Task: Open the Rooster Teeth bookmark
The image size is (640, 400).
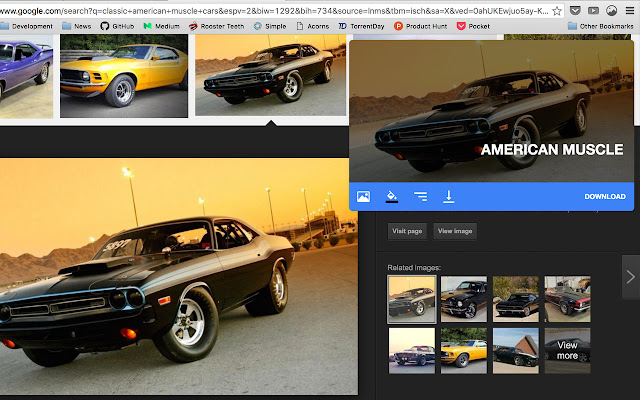Action: pyautogui.click(x=216, y=26)
